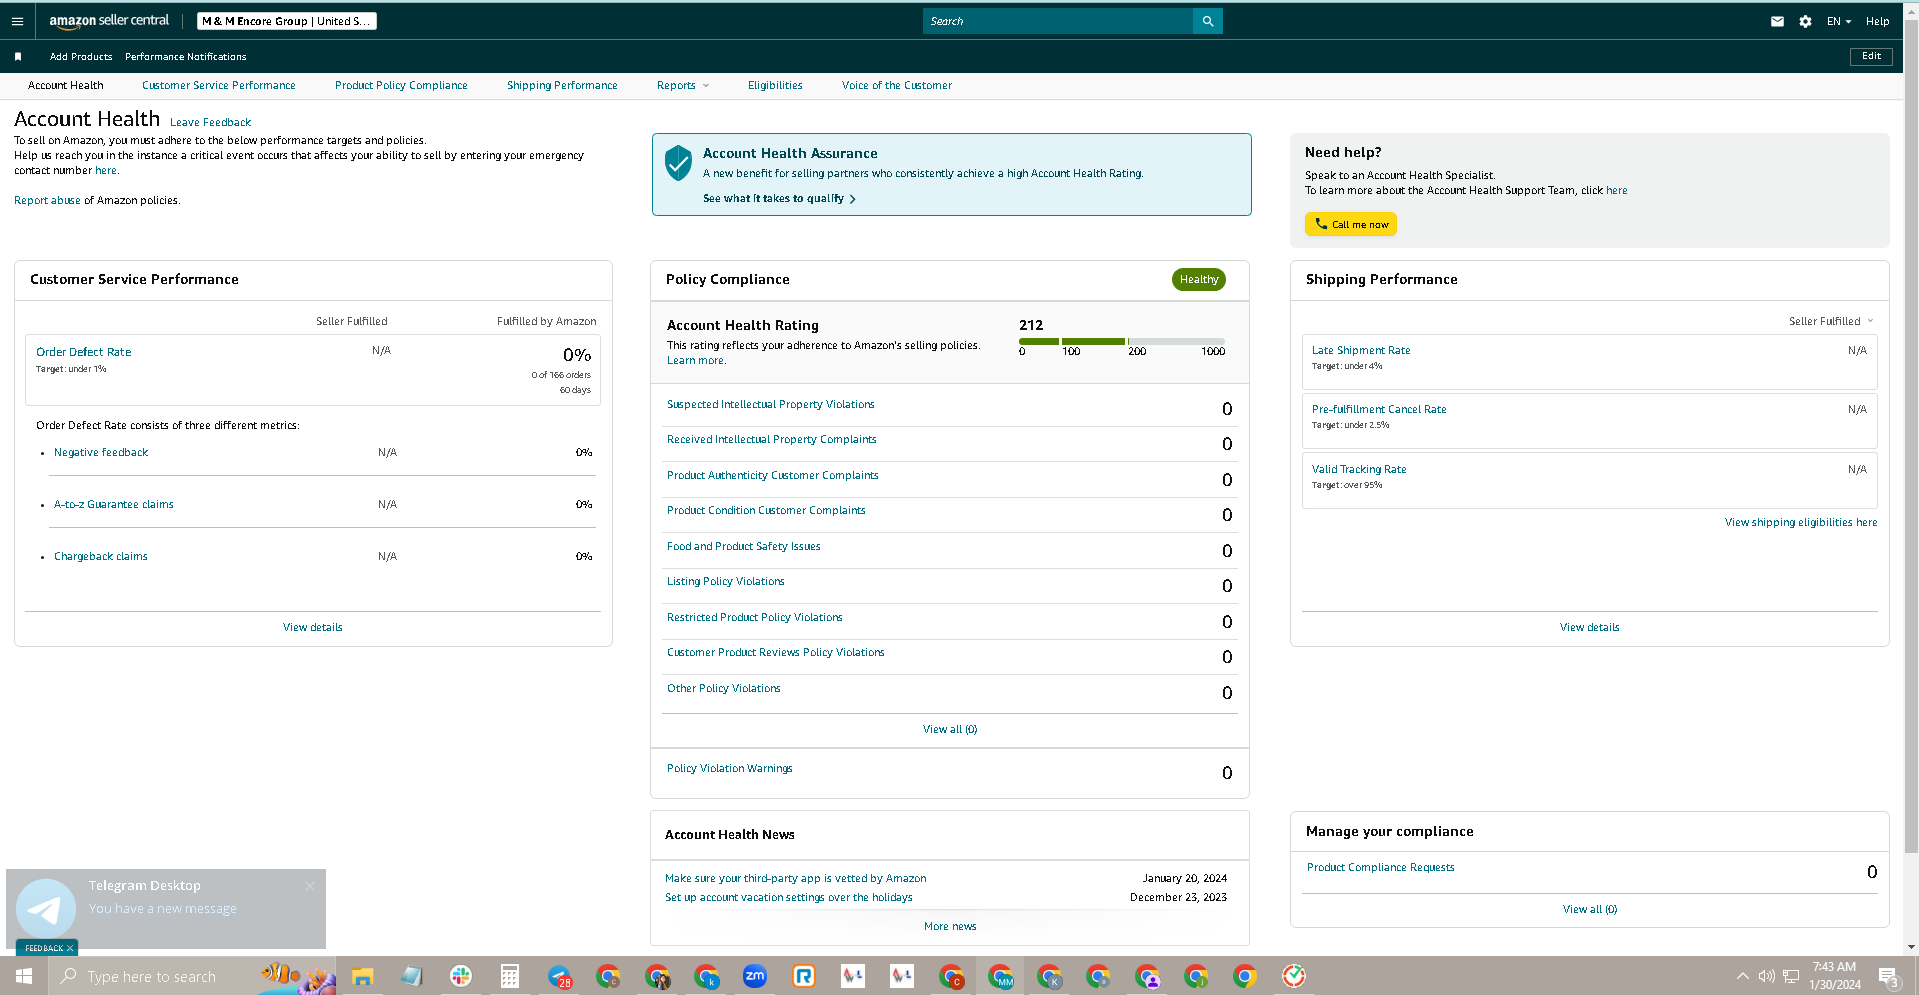Open the Negative feedback metric link
The image size is (1919, 995).
pos(101,453)
